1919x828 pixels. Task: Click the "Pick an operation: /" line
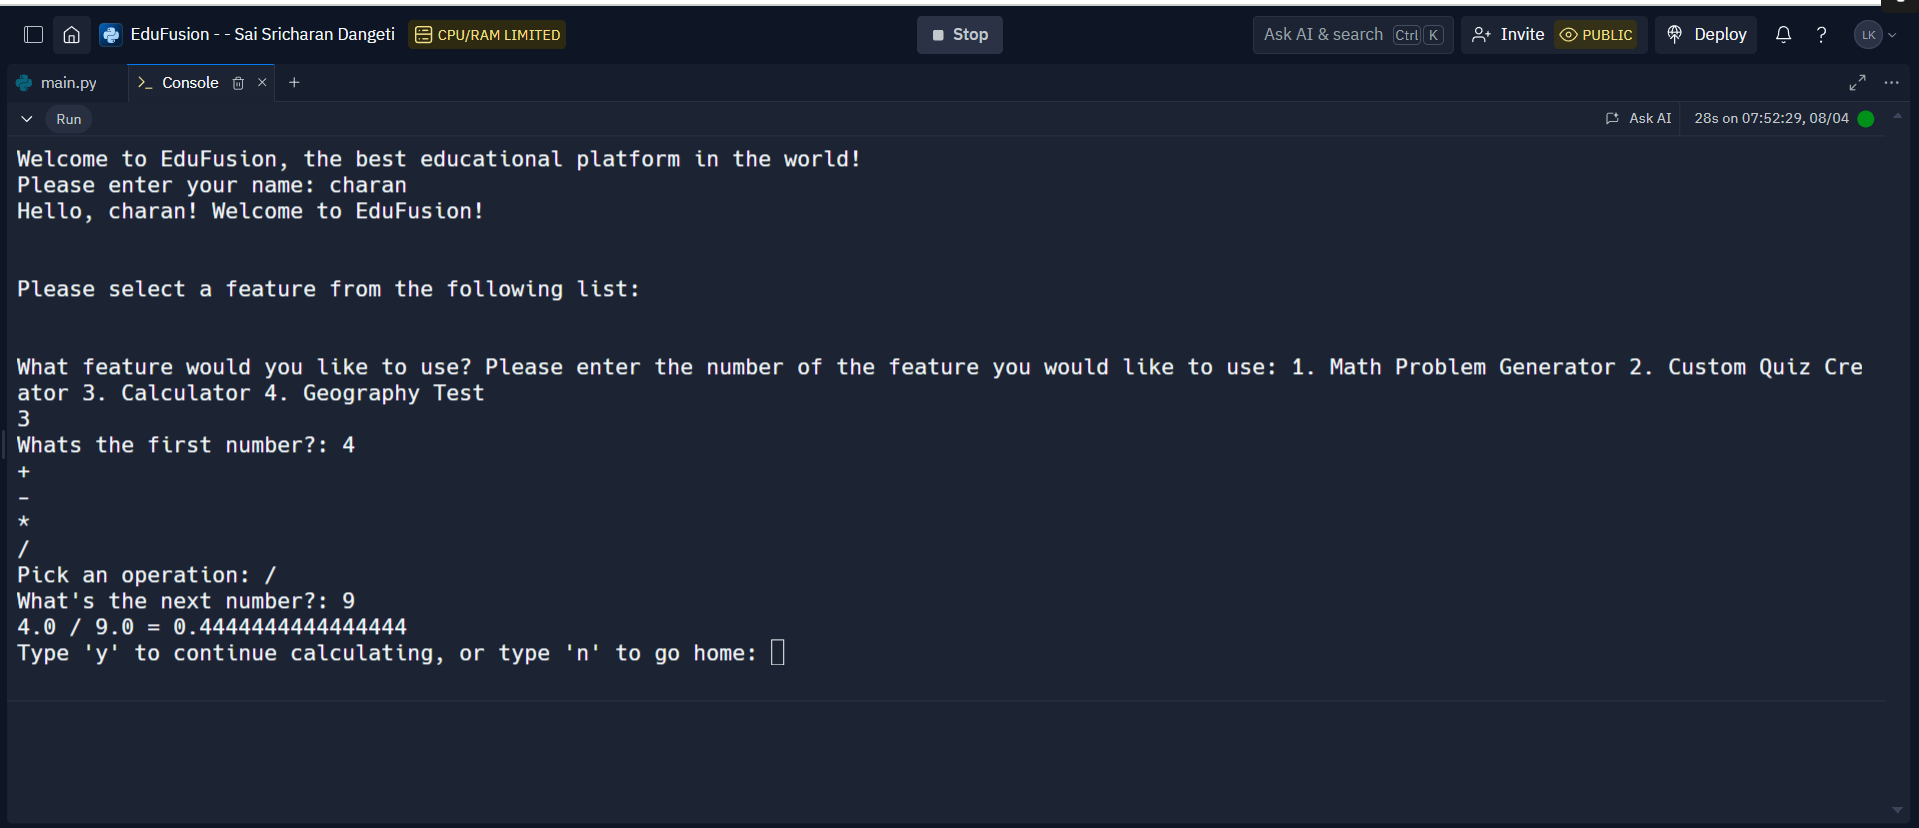click(x=146, y=575)
